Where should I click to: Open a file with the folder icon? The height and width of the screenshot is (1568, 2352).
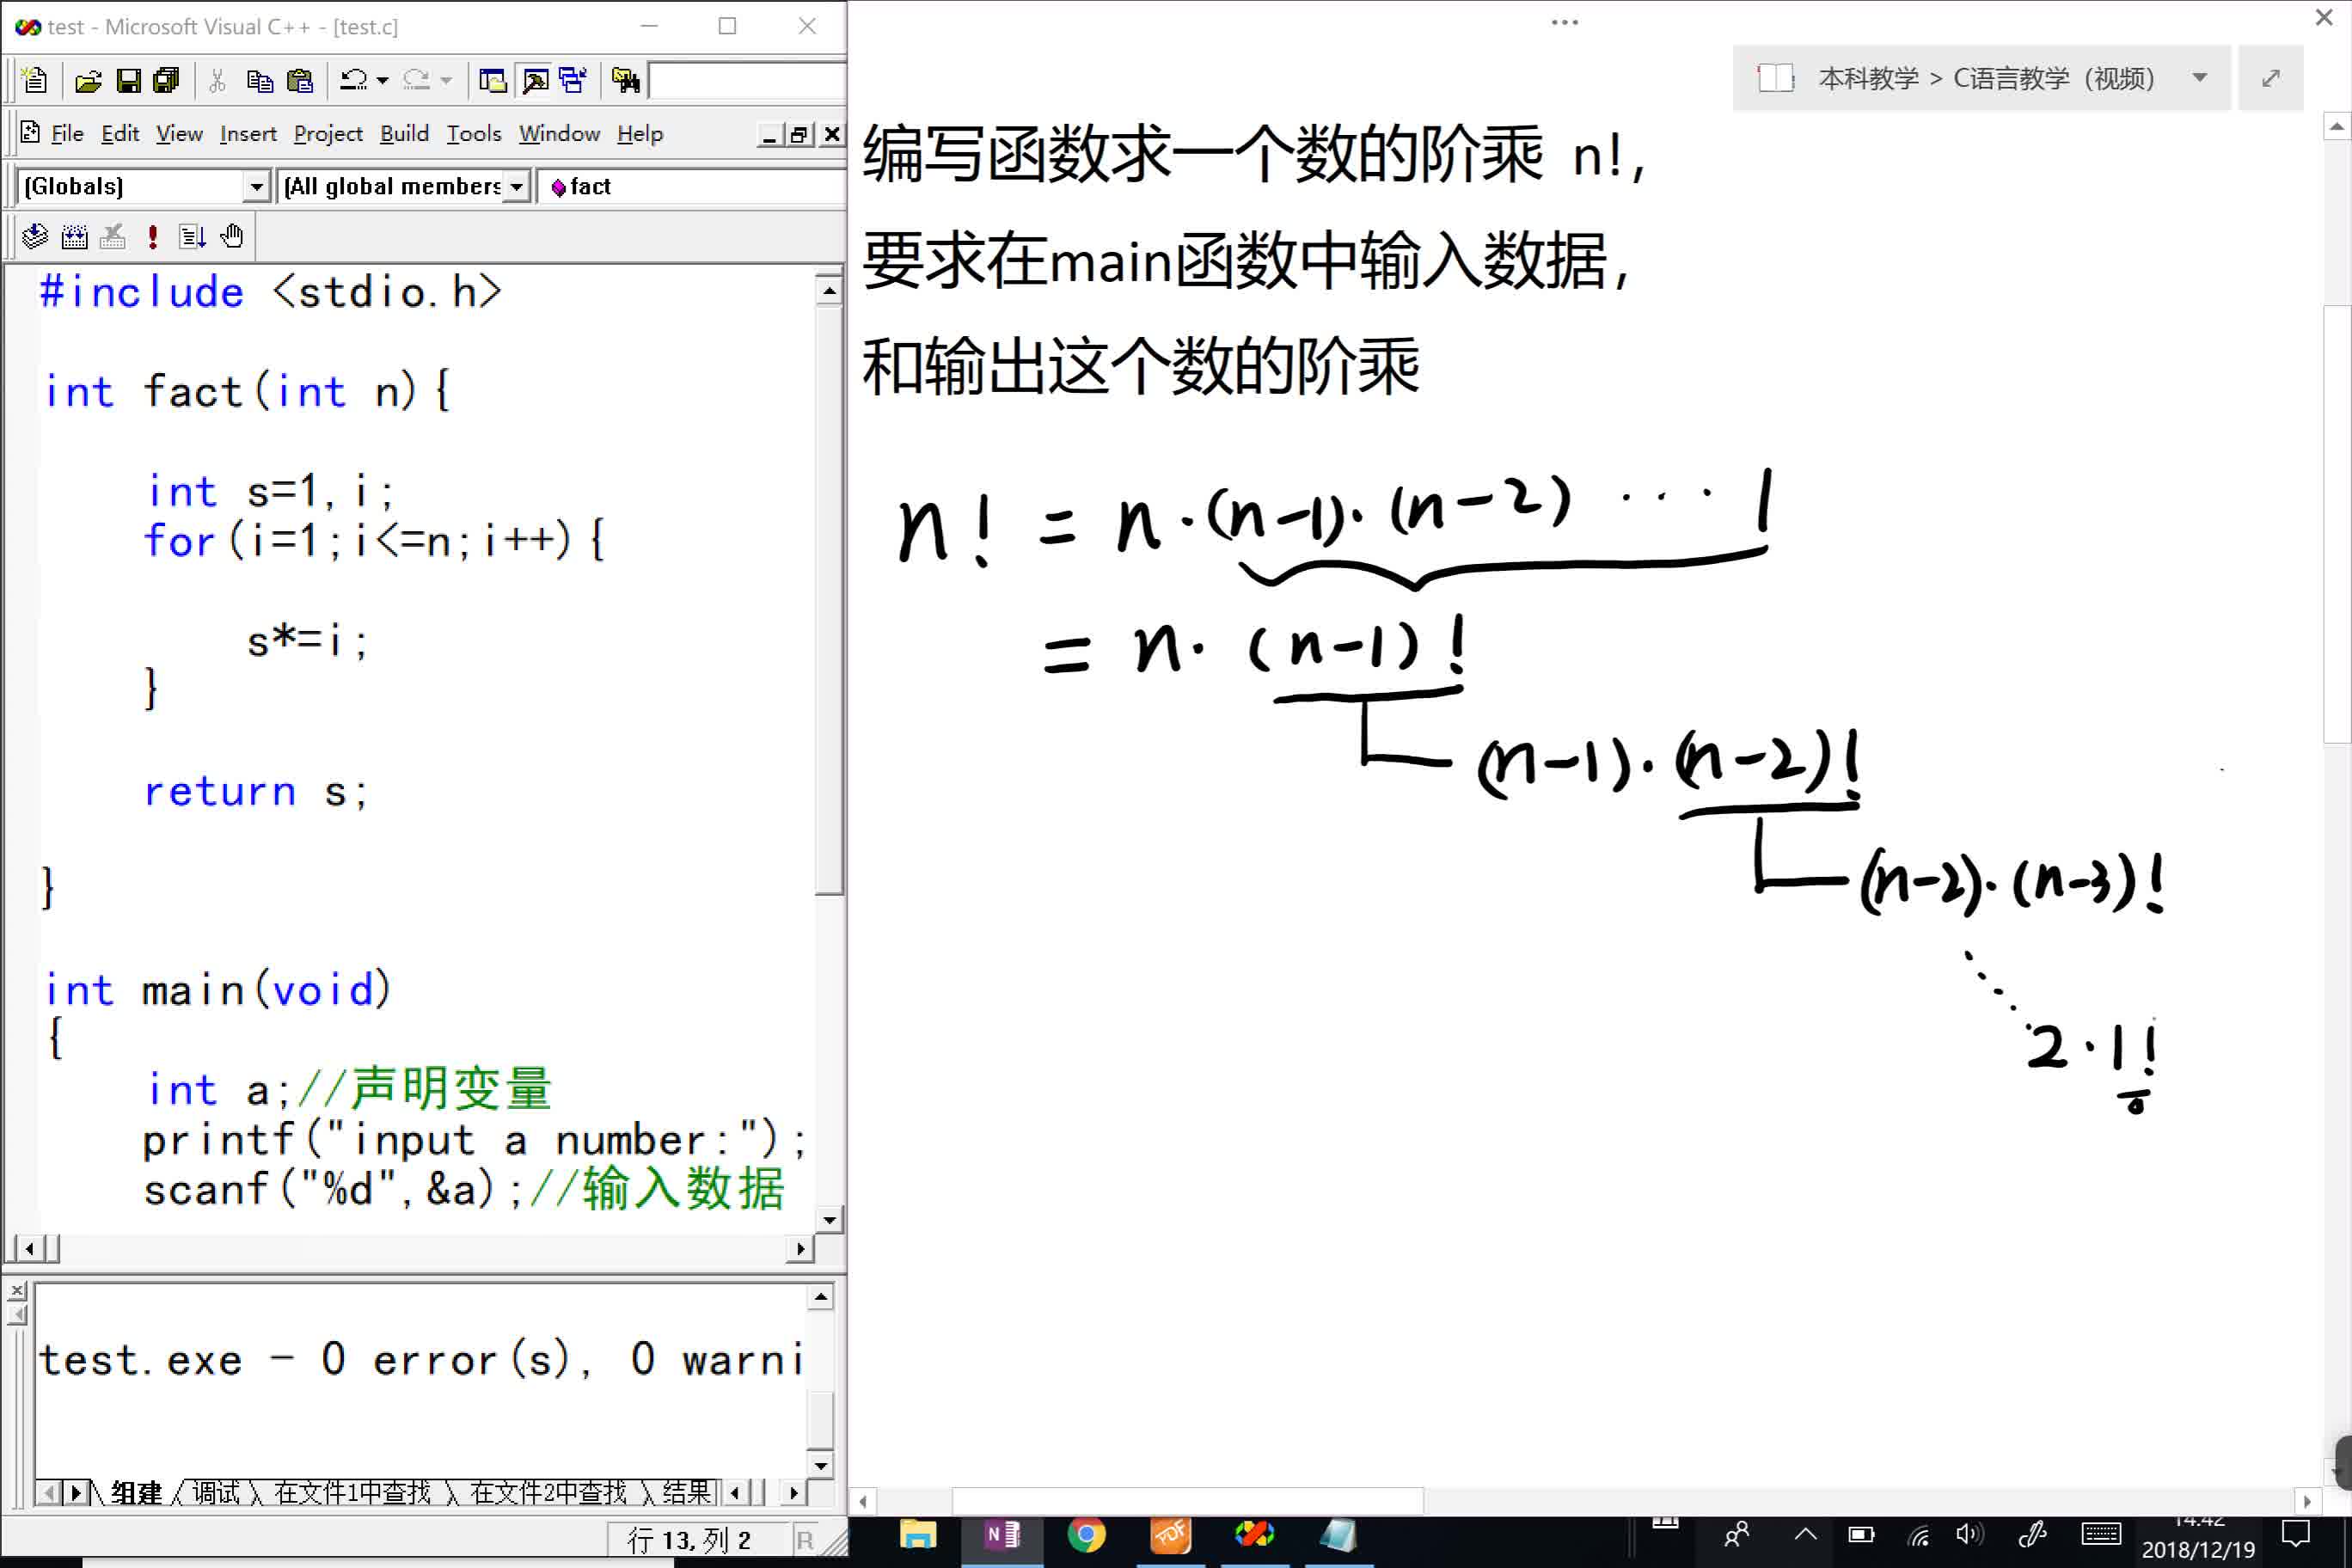(88, 81)
